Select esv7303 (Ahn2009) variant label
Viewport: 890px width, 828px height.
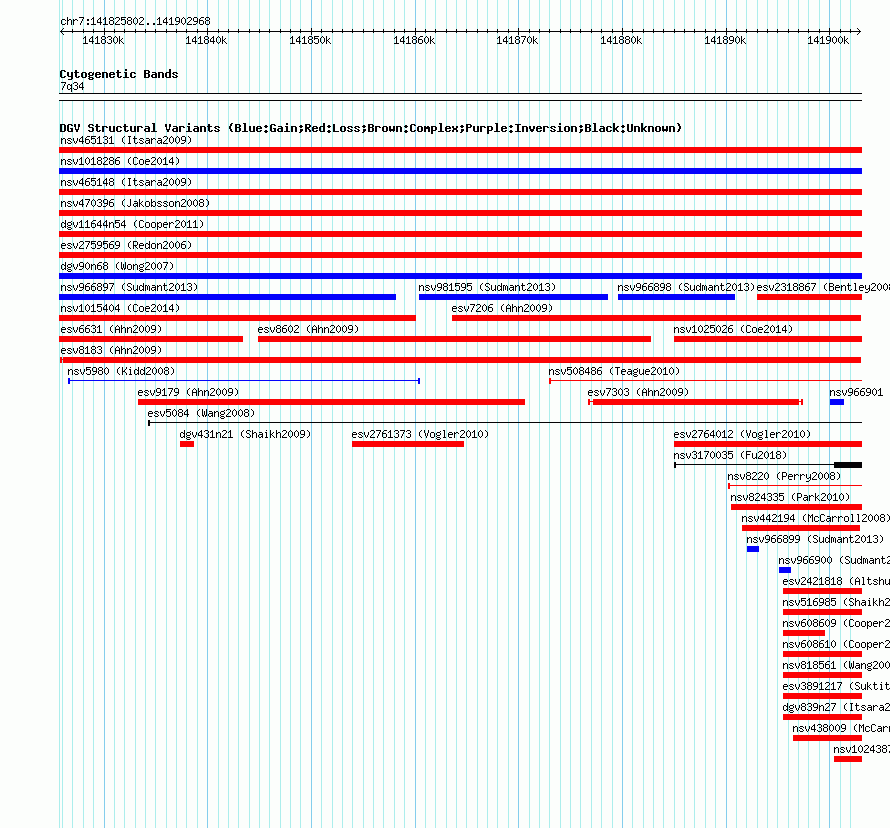click(x=638, y=392)
